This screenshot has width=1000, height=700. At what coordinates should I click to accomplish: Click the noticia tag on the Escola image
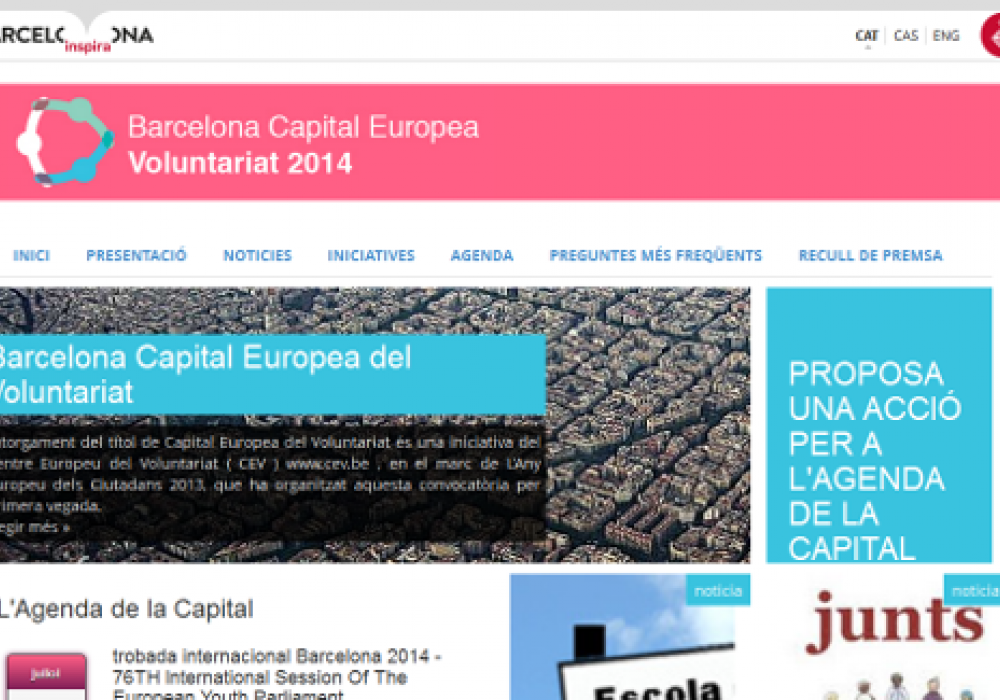point(718,590)
